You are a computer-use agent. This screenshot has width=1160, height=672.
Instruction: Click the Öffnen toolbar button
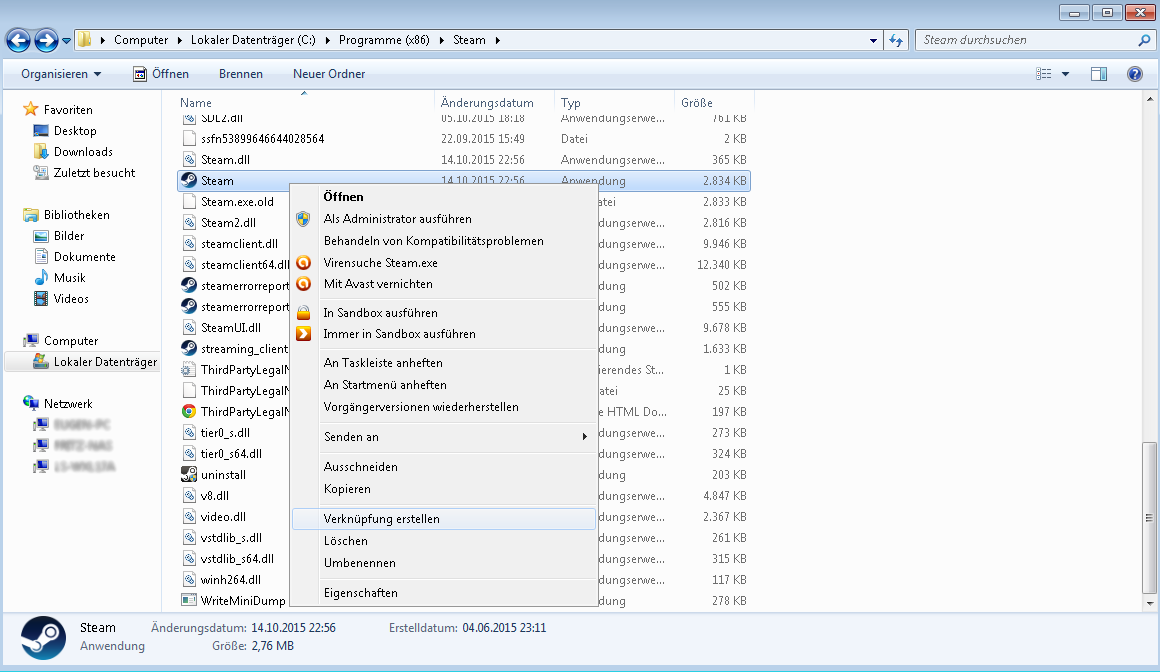[x=161, y=74]
